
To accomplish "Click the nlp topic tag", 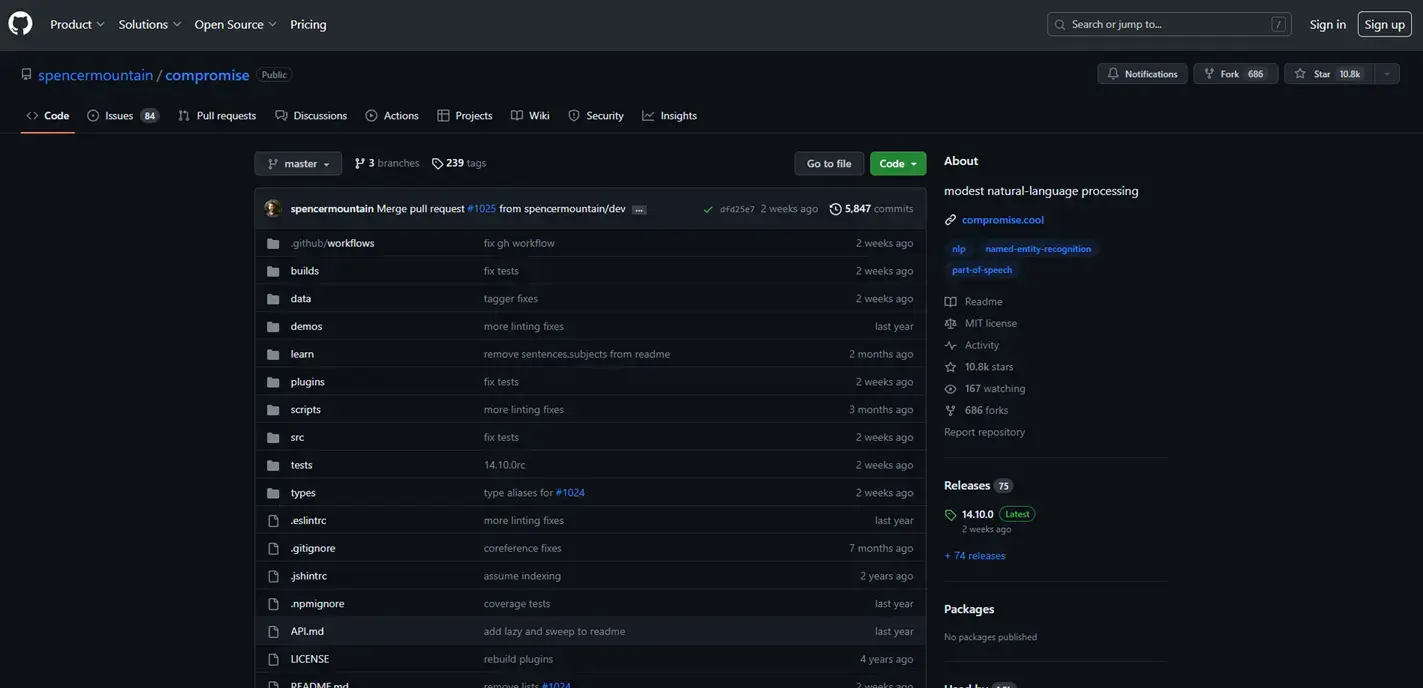I will (x=959, y=249).
